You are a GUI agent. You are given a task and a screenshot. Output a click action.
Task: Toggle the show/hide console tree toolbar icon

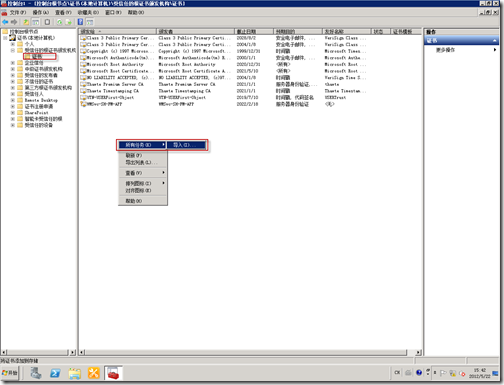(x=35, y=22)
